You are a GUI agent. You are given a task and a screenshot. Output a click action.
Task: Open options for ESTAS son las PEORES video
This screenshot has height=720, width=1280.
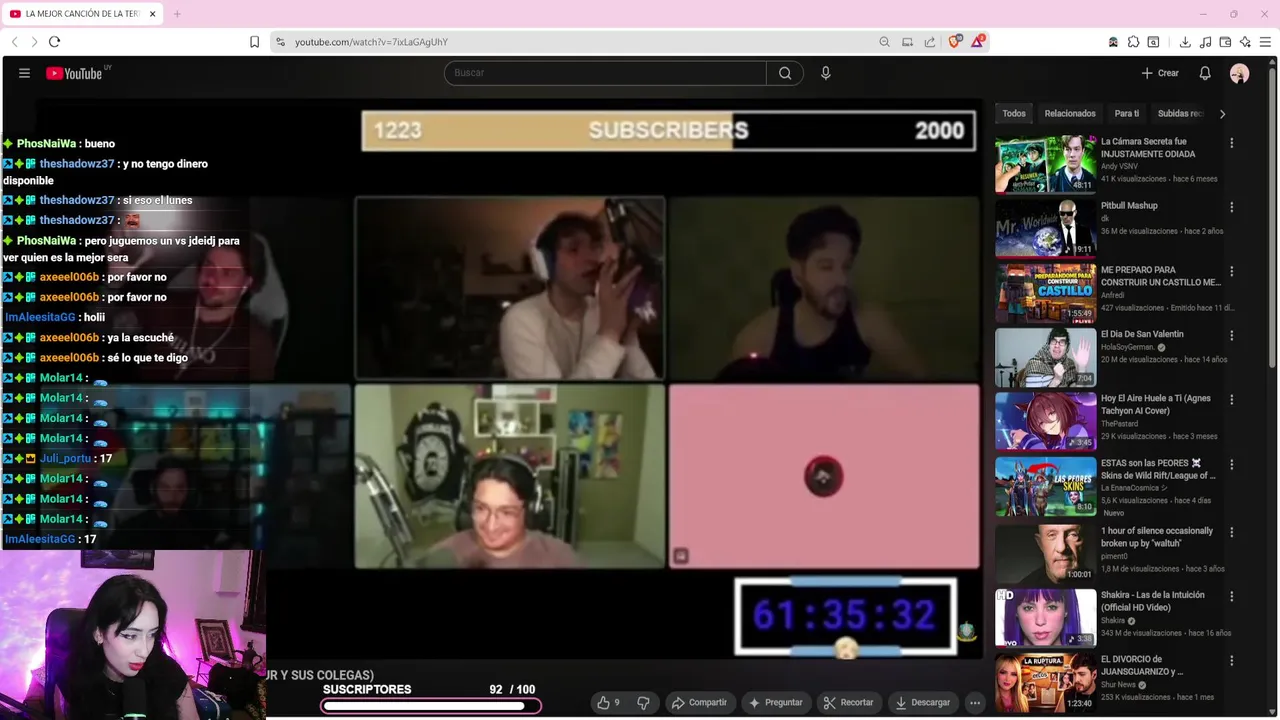pos(1232,464)
